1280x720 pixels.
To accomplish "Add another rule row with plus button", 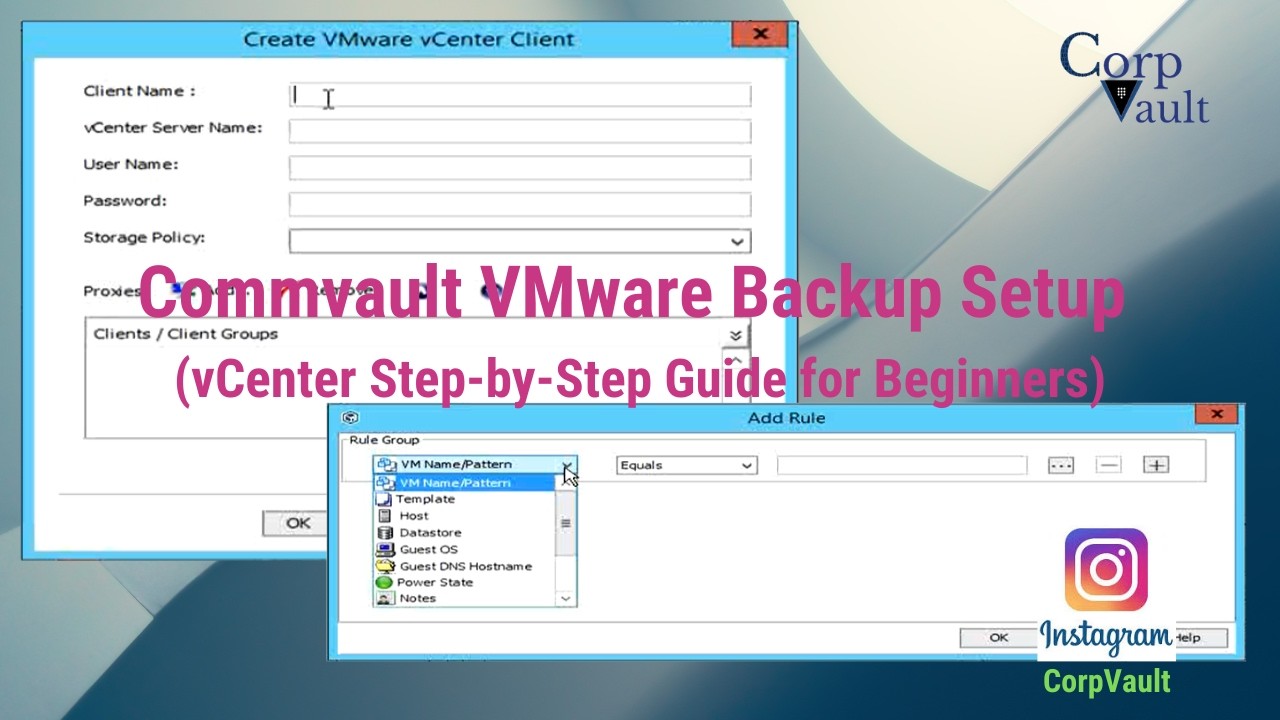I will (x=1156, y=465).
